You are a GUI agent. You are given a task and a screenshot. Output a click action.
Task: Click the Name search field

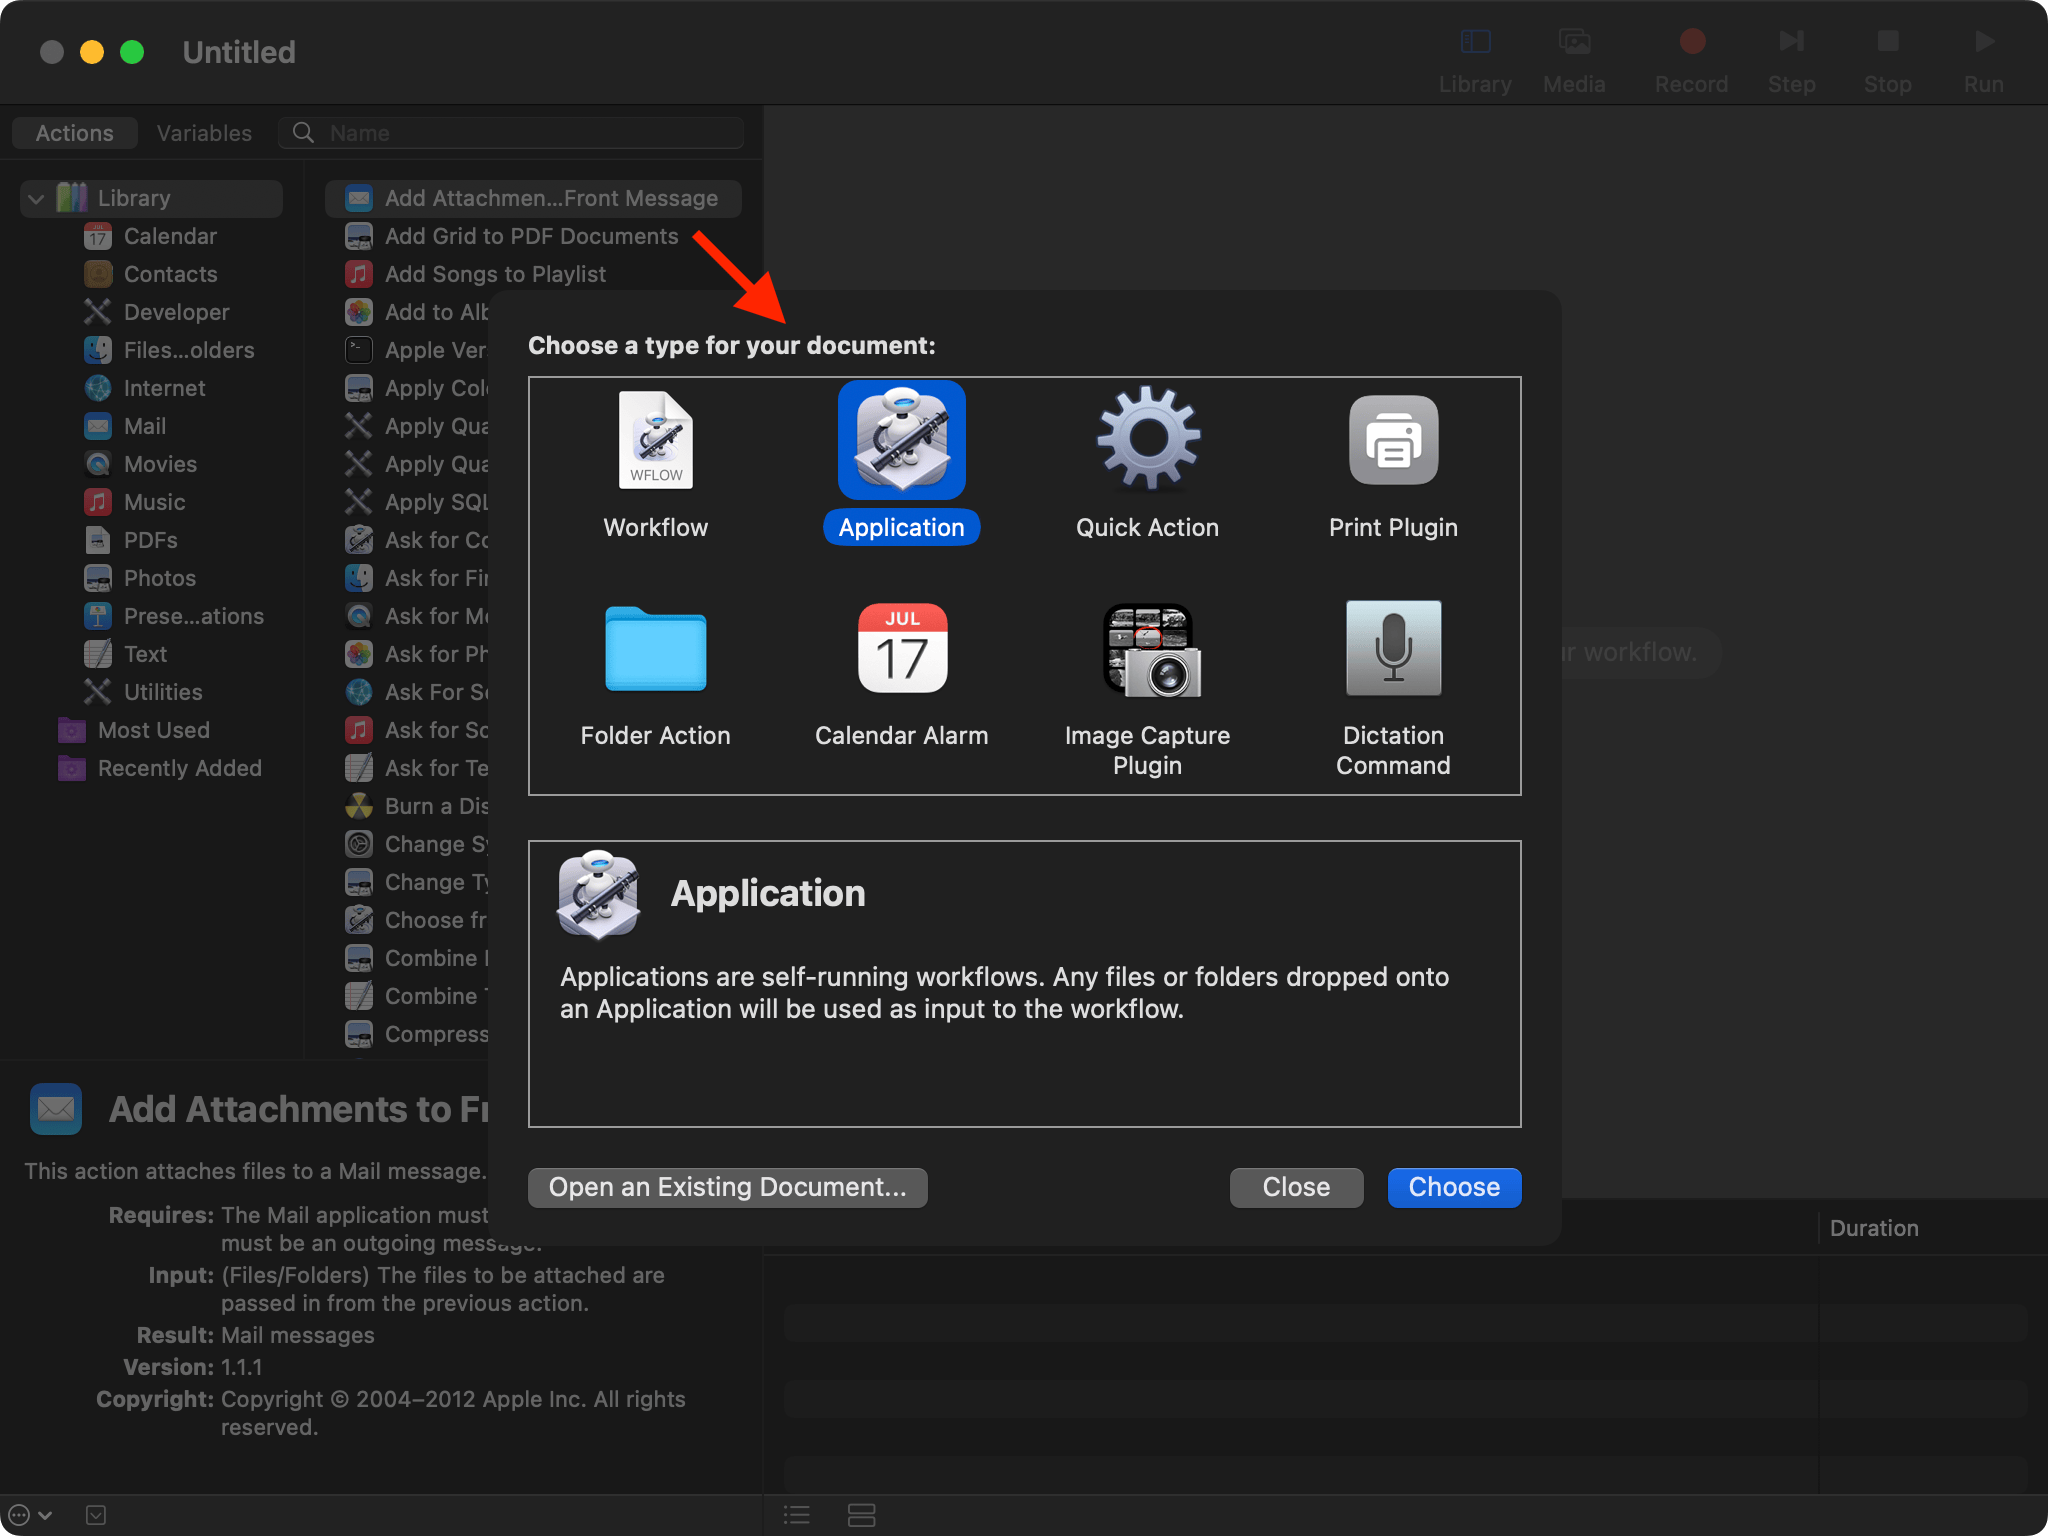coord(512,133)
